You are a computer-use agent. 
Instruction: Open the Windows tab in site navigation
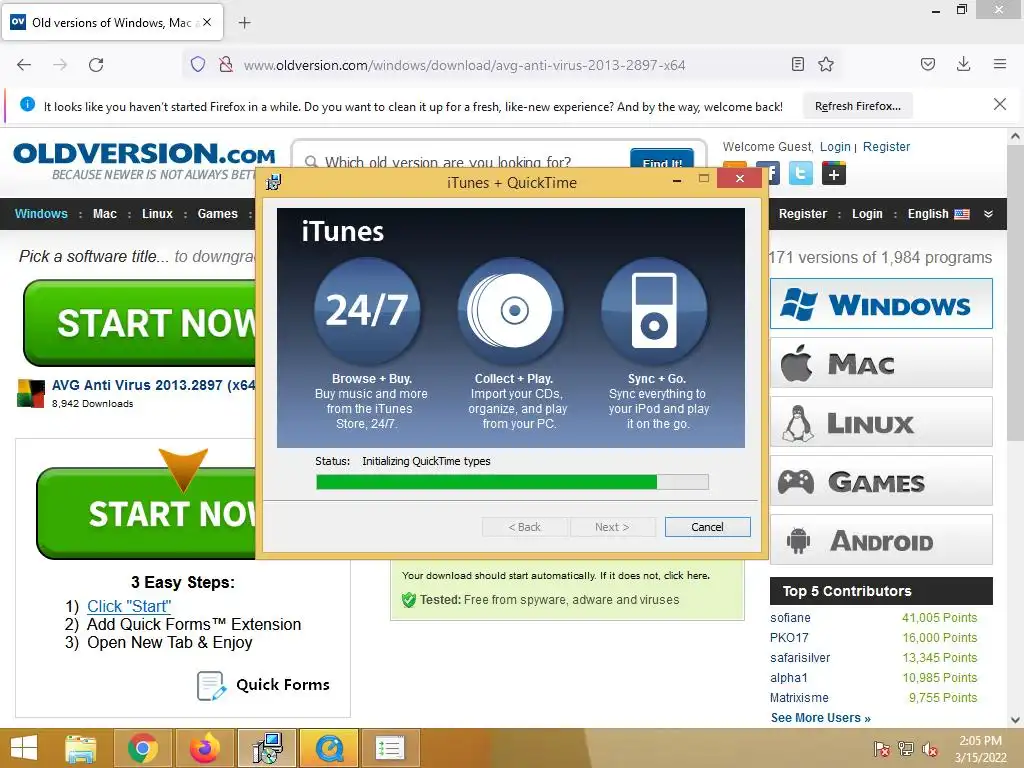[41, 214]
